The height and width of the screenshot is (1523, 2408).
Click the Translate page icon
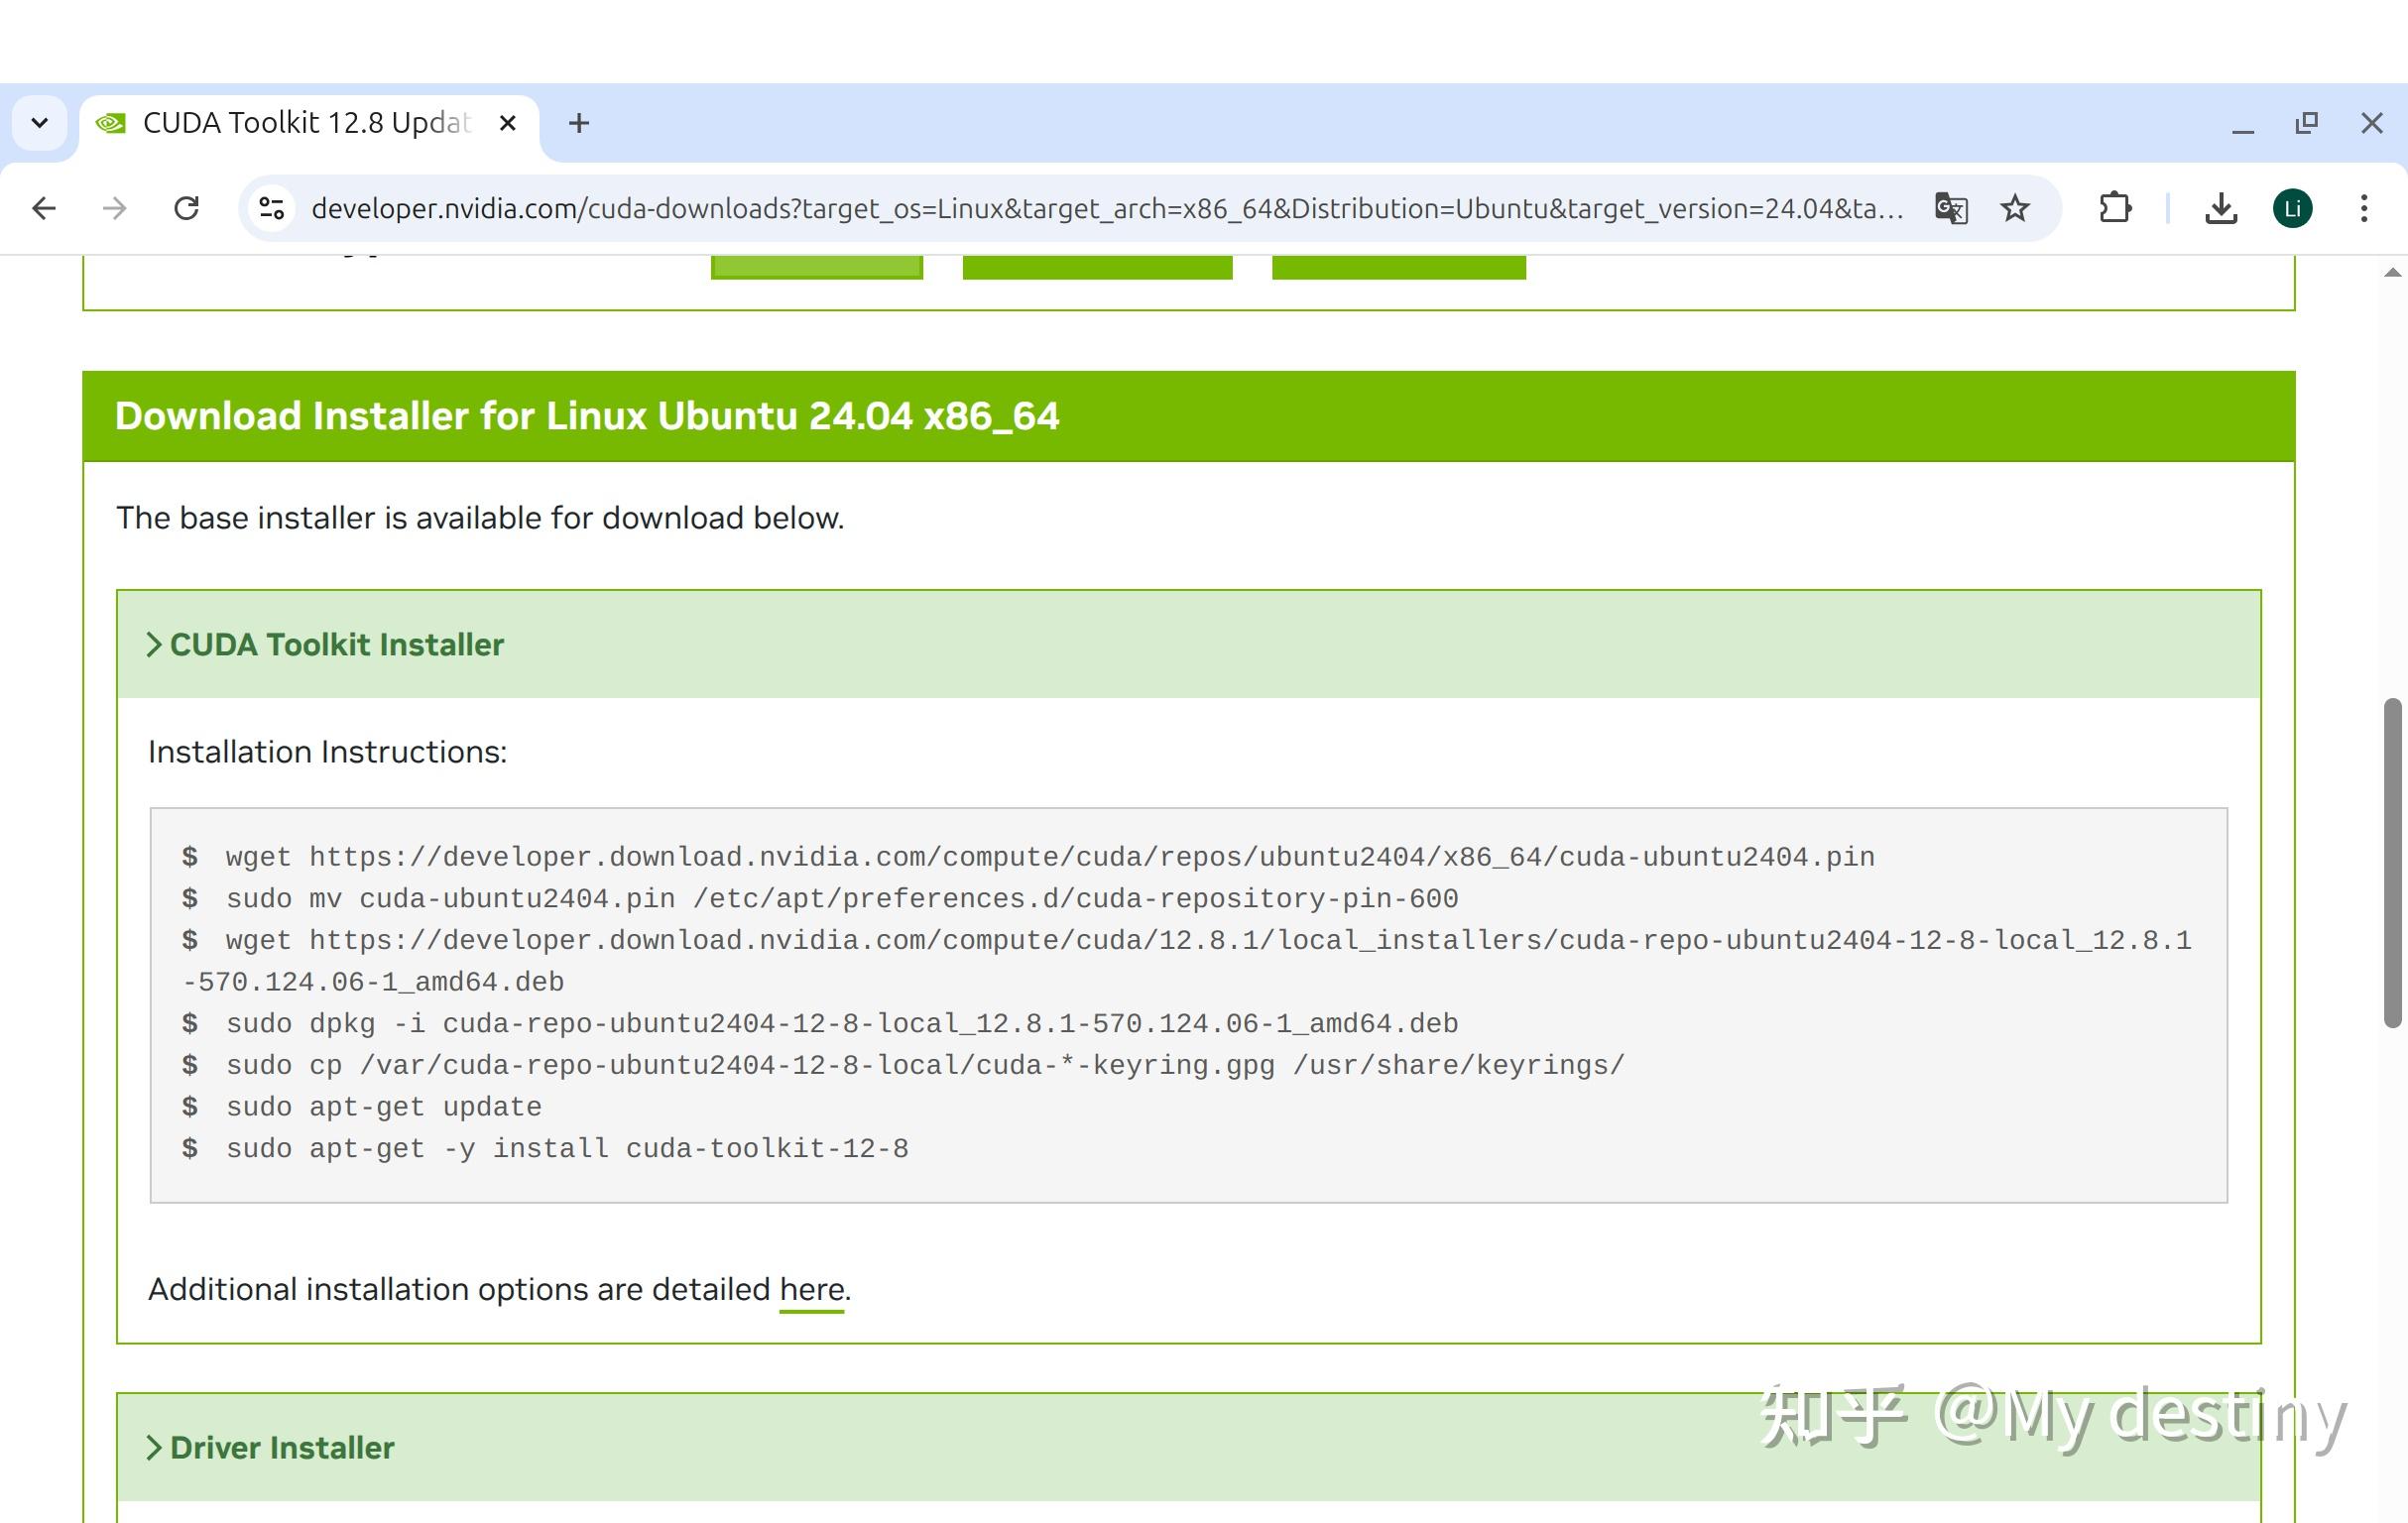click(1951, 208)
